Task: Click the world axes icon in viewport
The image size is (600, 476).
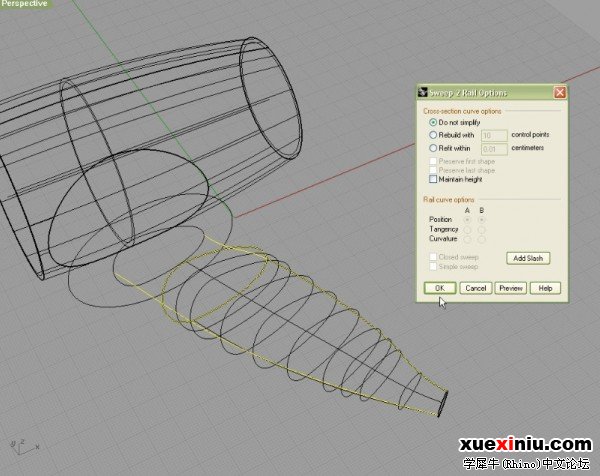Action: click(x=24, y=447)
